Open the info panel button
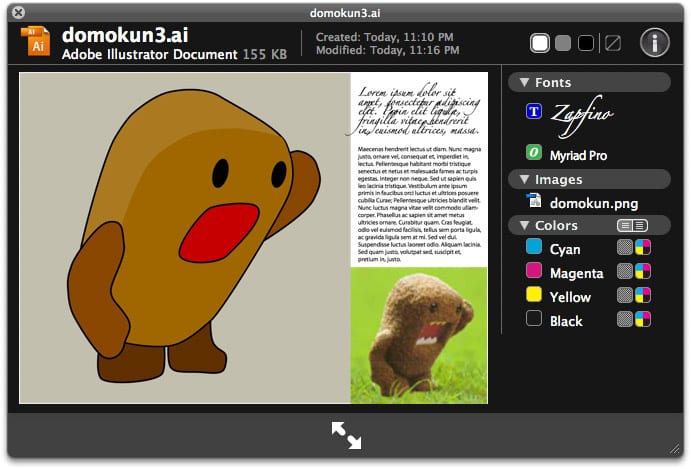This screenshot has height=469, width=691. tap(654, 43)
